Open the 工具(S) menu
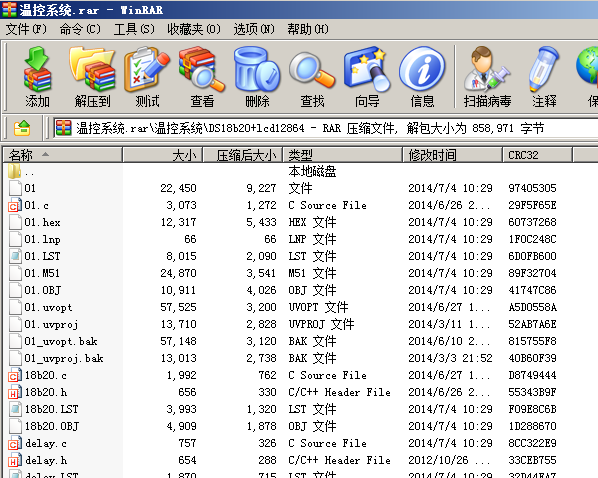The height and width of the screenshot is (478, 598). (134, 29)
